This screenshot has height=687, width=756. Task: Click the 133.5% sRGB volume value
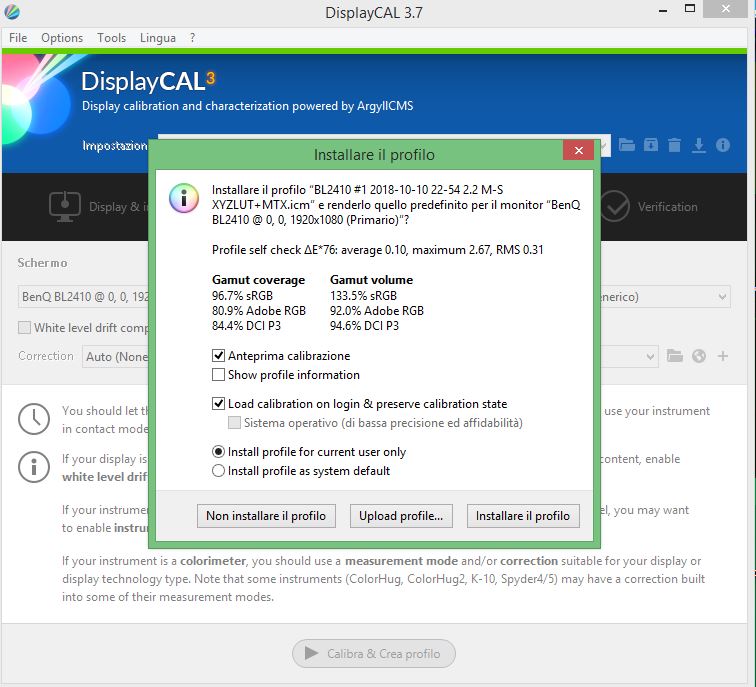363,296
